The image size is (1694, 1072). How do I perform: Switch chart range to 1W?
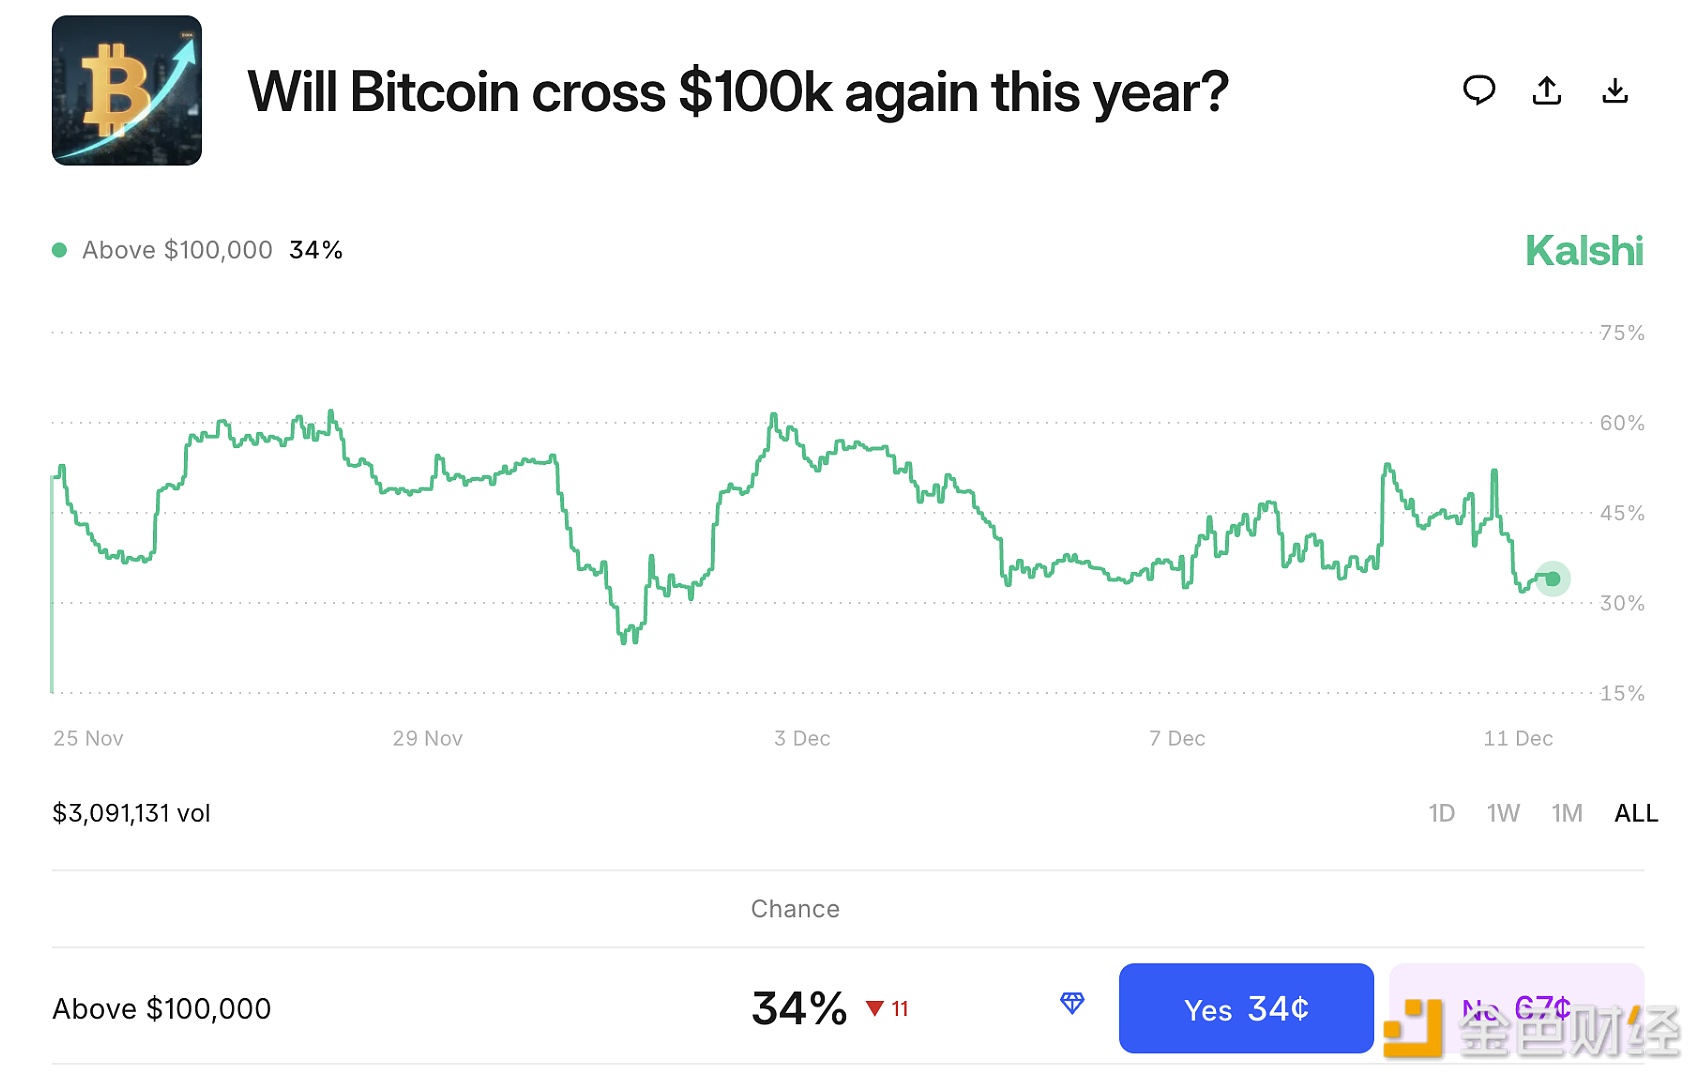[1503, 813]
